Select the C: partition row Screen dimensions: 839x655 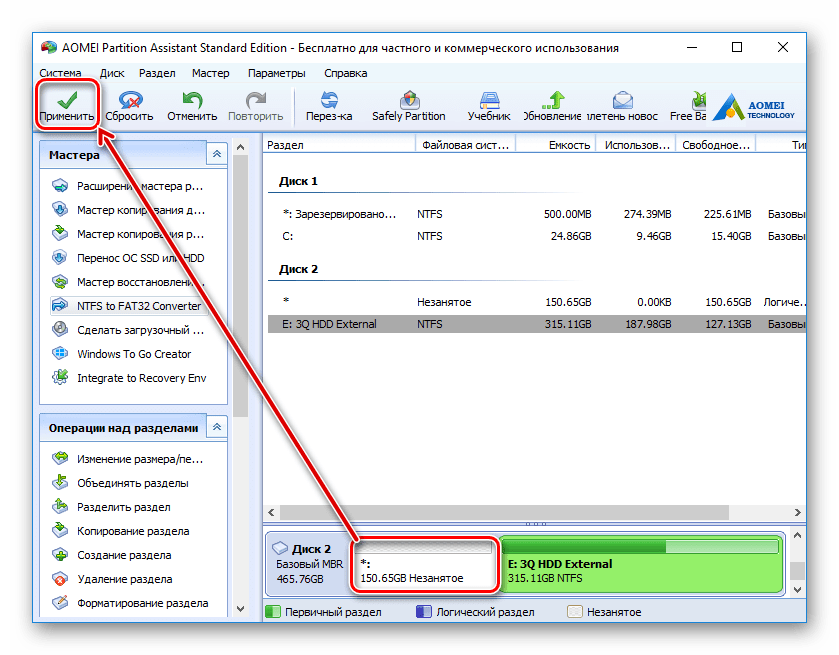coord(537,236)
